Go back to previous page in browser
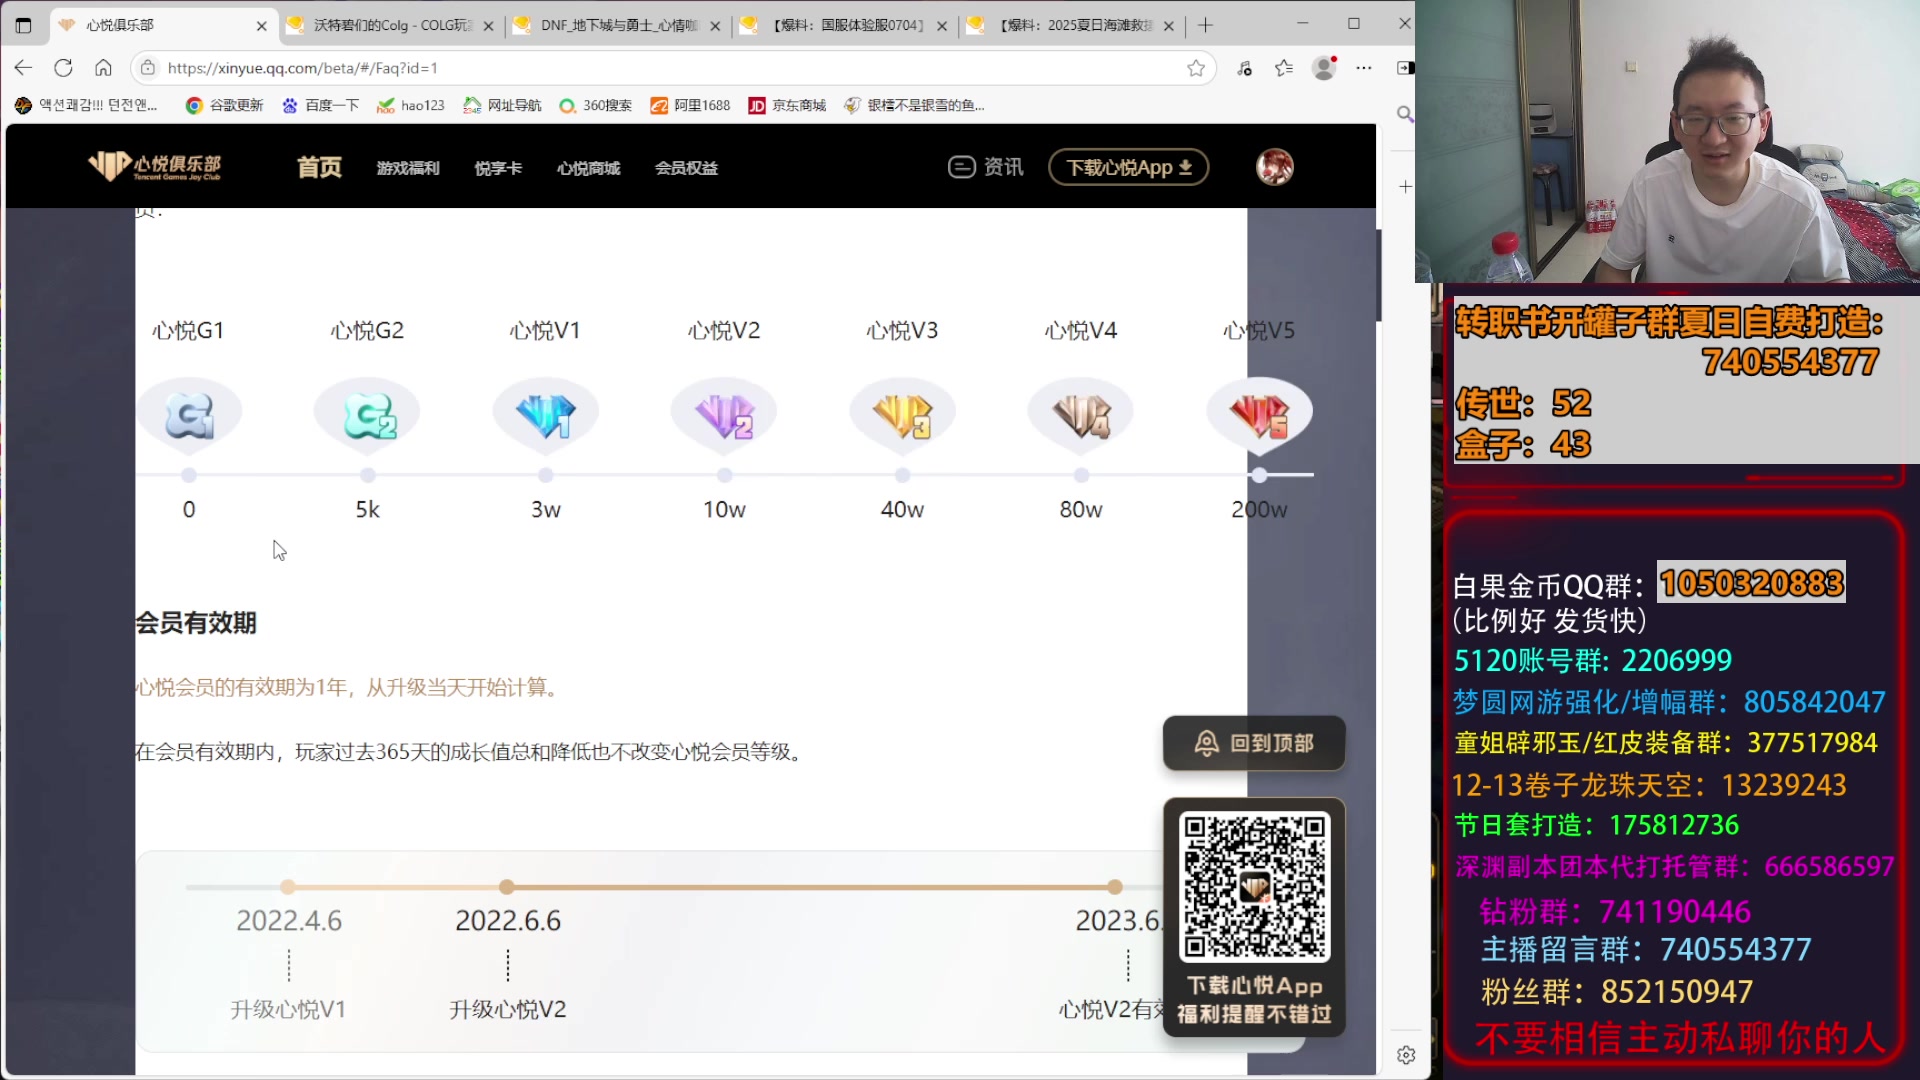Viewport: 1920px width, 1080px height. [24, 68]
